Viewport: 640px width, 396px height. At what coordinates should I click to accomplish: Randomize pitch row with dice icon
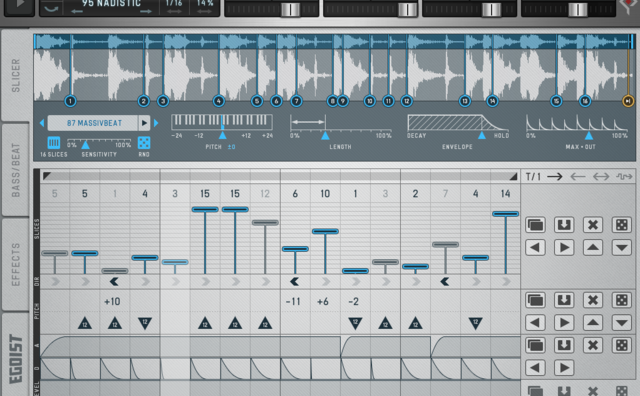(622, 300)
